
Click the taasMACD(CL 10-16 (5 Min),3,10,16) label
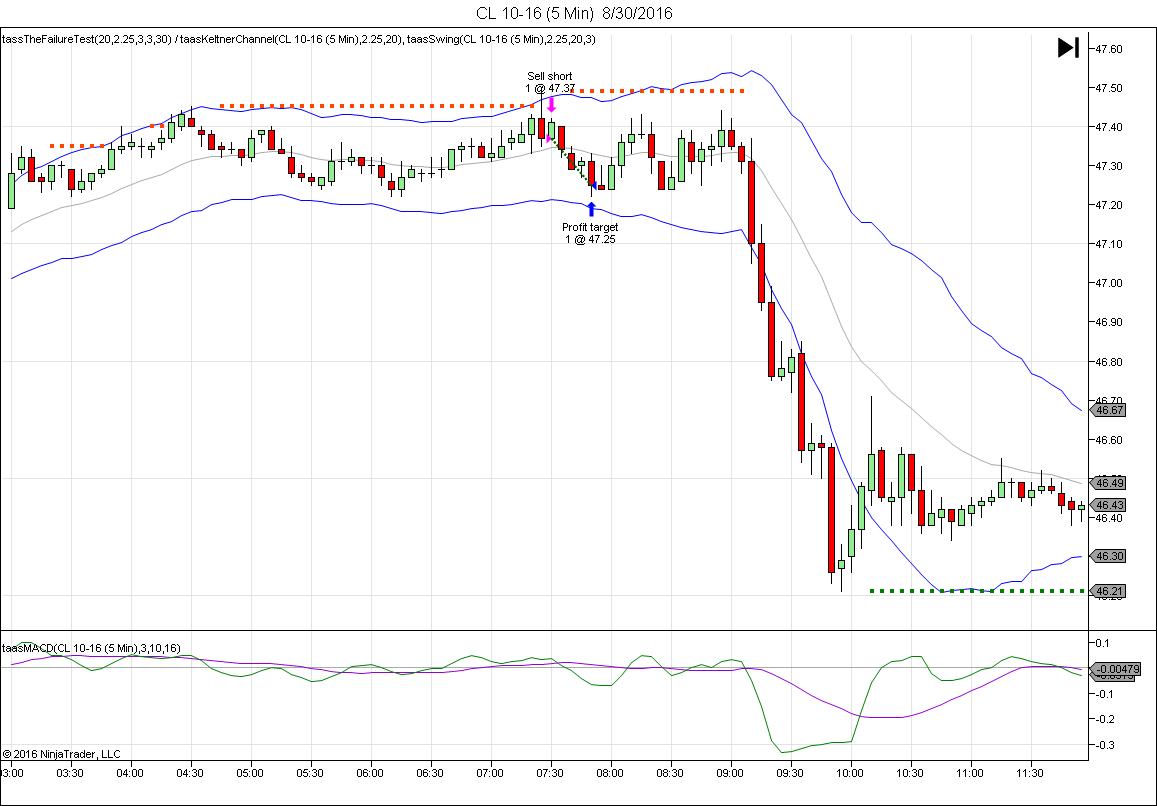point(91,648)
